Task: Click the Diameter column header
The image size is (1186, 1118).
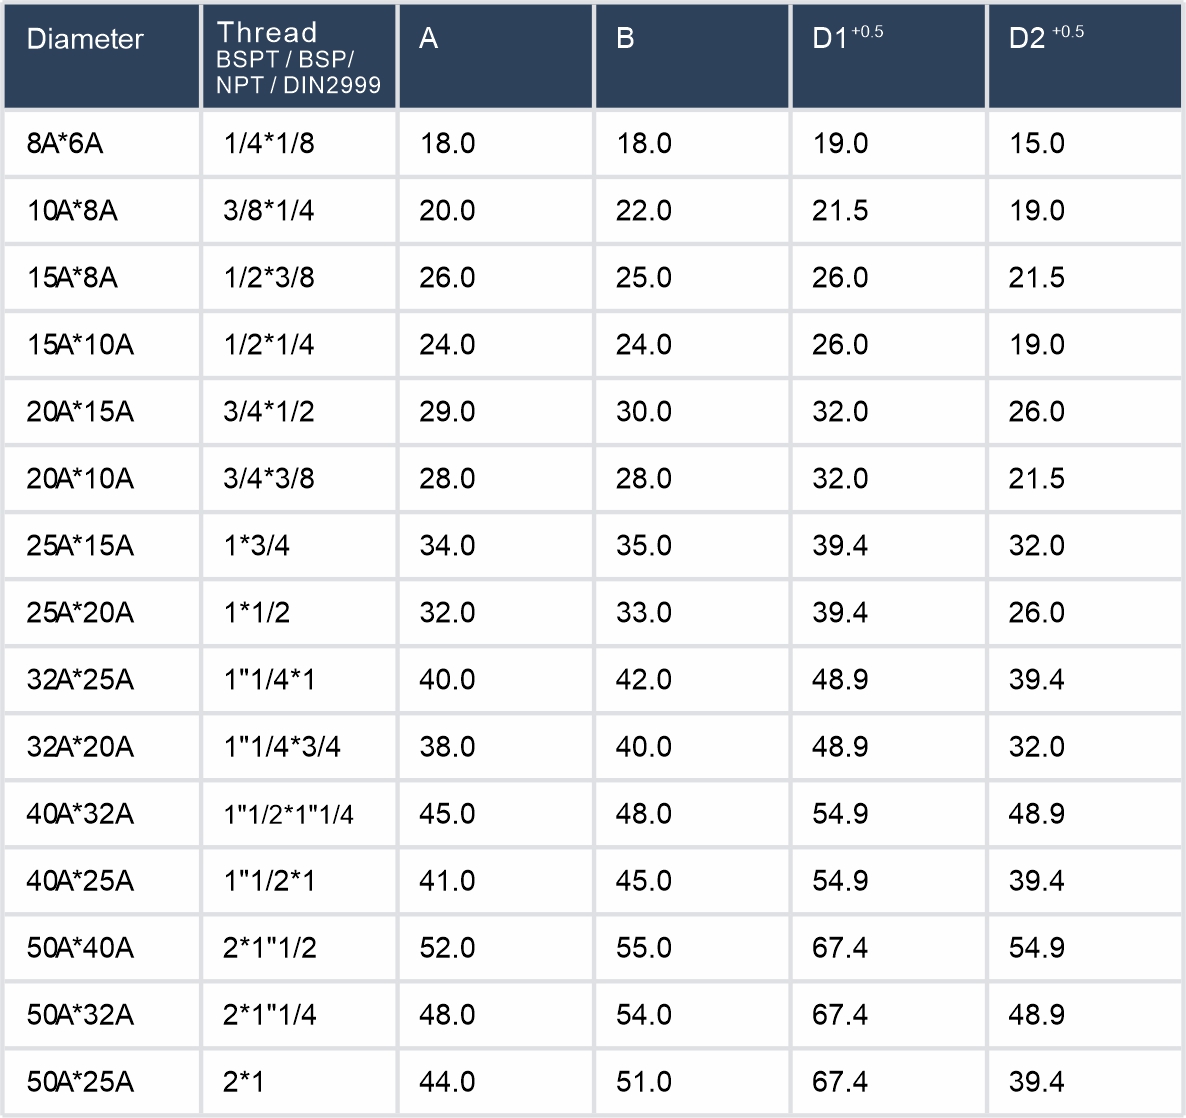Action: tap(85, 39)
